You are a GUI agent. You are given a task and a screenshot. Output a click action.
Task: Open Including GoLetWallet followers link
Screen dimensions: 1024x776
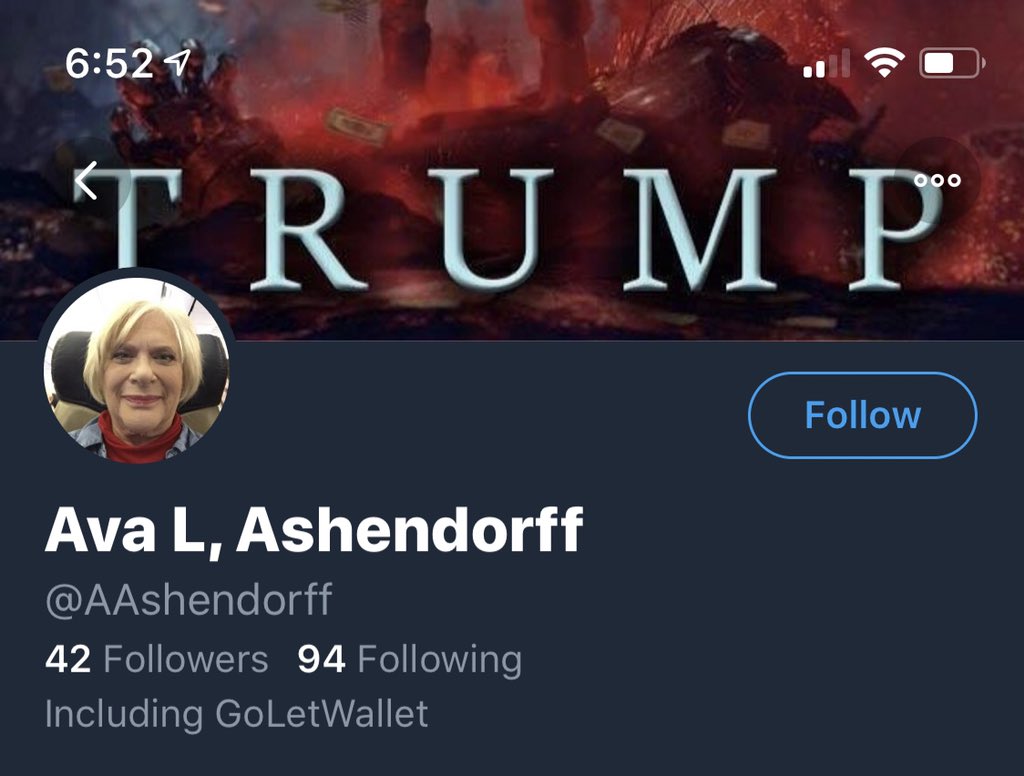236,713
